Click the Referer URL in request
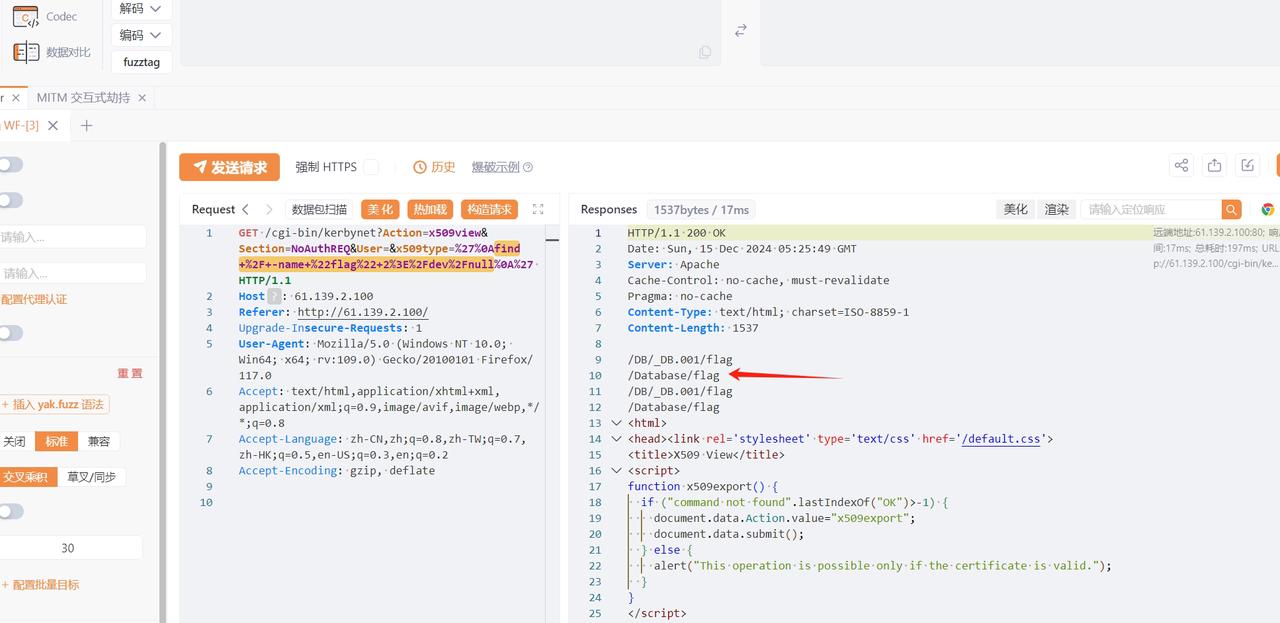This screenshot has height=623, width=1280. pos(362,312)
